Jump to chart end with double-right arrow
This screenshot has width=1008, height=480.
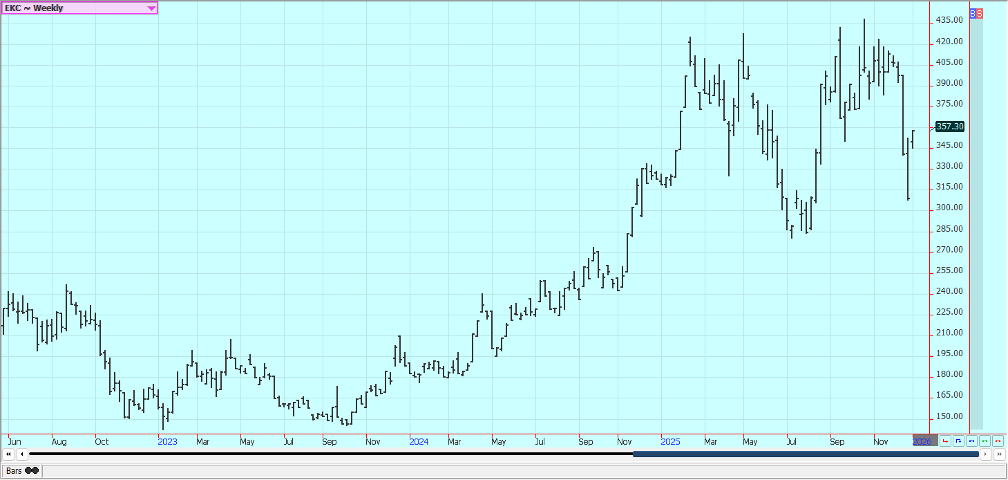click(998, 455)
